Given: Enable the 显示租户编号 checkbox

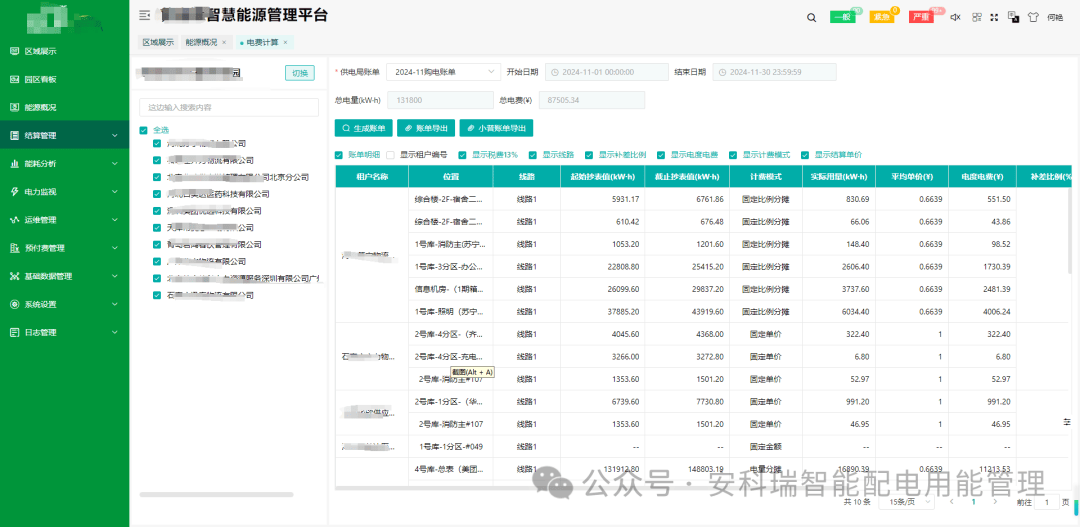Looking at the screenshot, I should click(392, 155).
